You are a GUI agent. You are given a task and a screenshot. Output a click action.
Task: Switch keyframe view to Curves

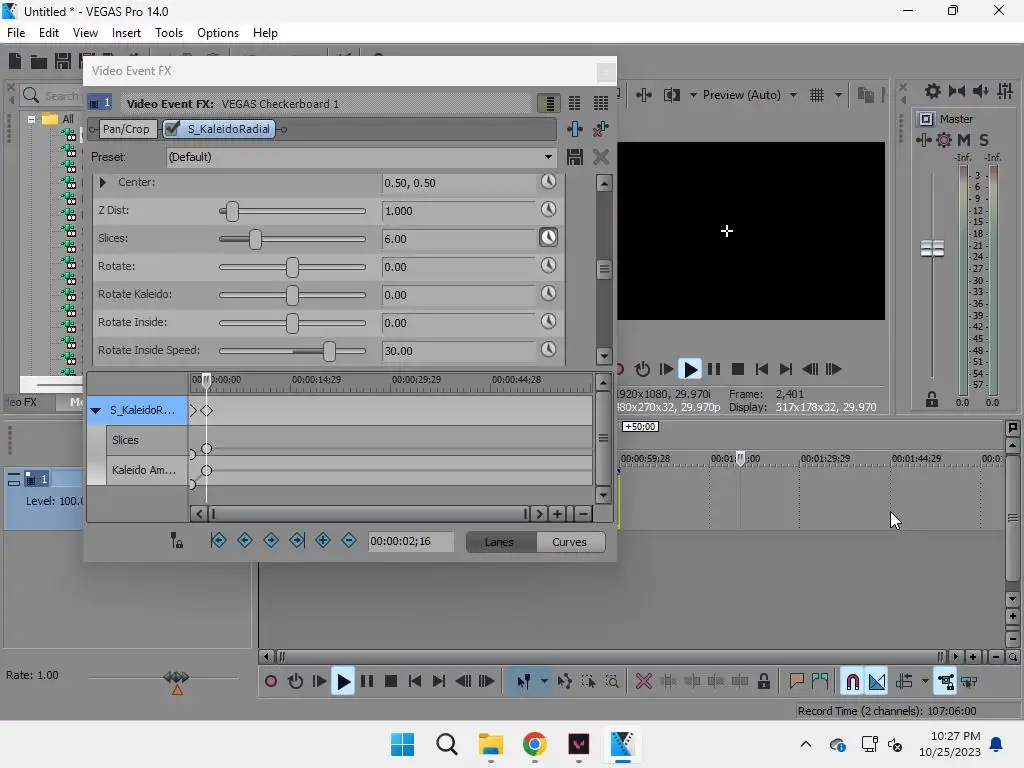coord(569,542)
